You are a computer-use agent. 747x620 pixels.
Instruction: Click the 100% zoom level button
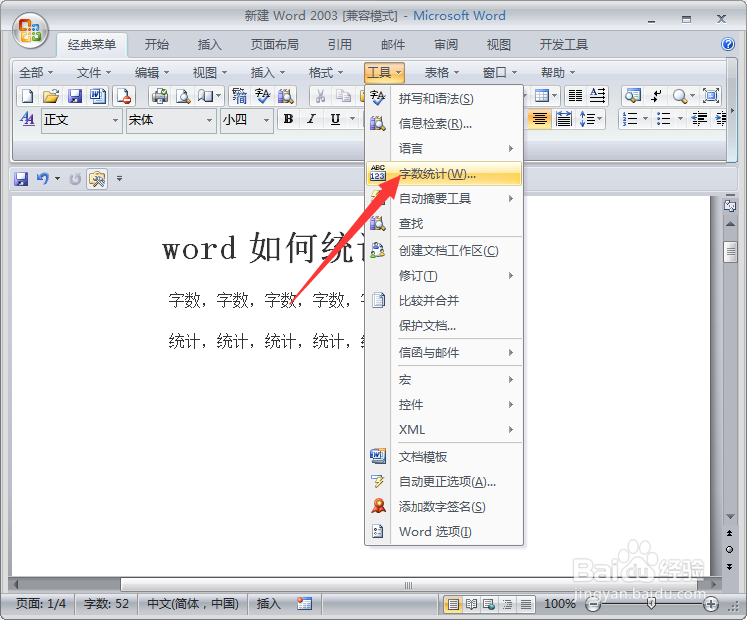point(560,604)
